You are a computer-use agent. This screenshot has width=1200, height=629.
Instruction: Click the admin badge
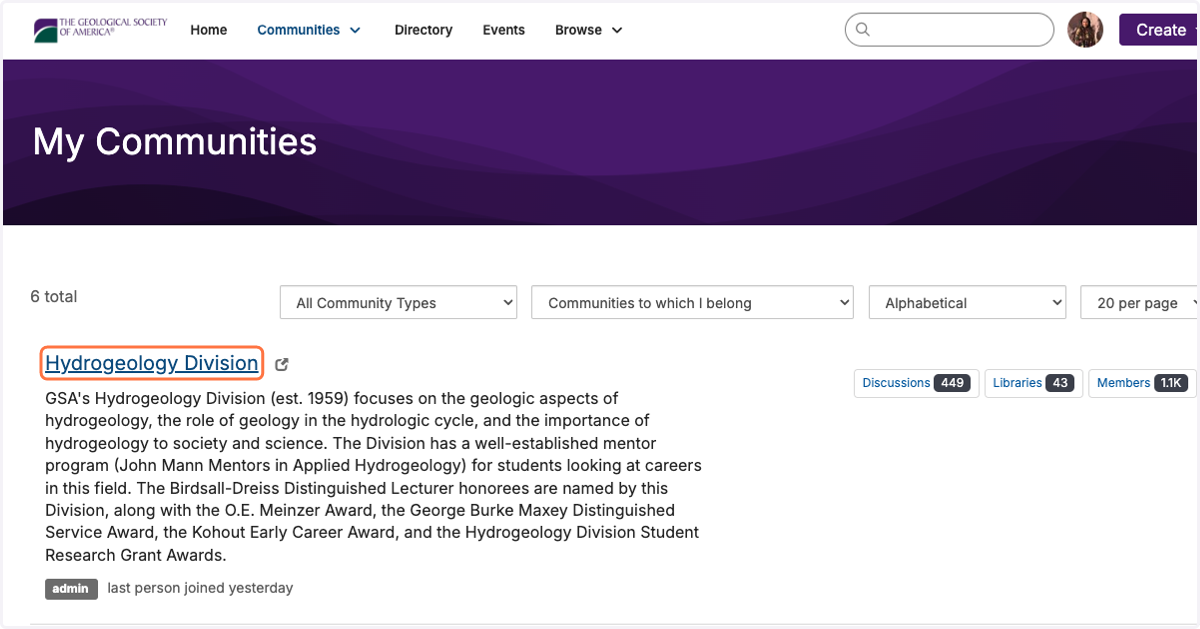tap(71, 588)
